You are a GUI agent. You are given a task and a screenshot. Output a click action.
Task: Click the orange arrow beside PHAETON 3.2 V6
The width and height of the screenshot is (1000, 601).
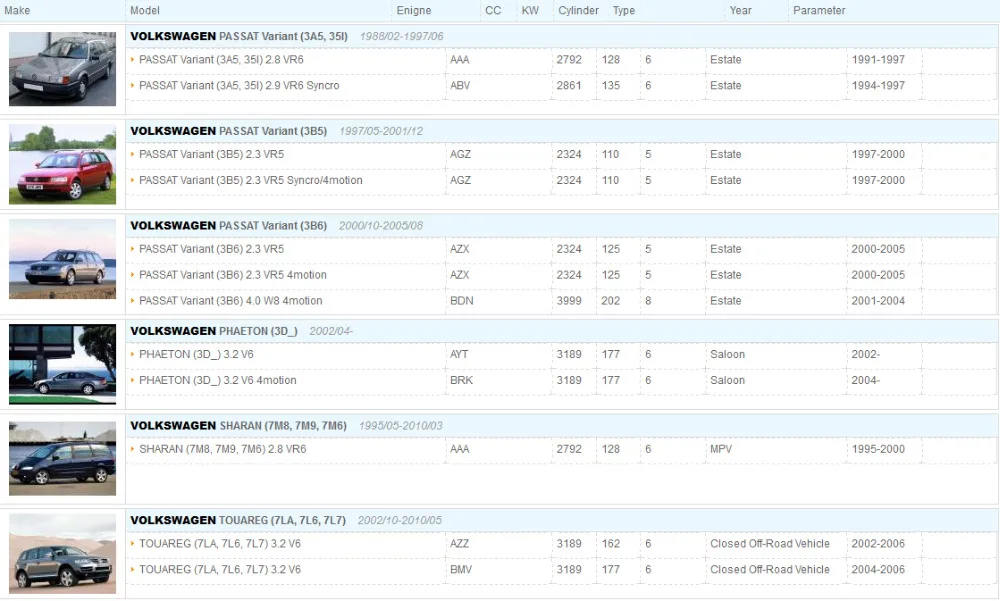coord(132,355)
